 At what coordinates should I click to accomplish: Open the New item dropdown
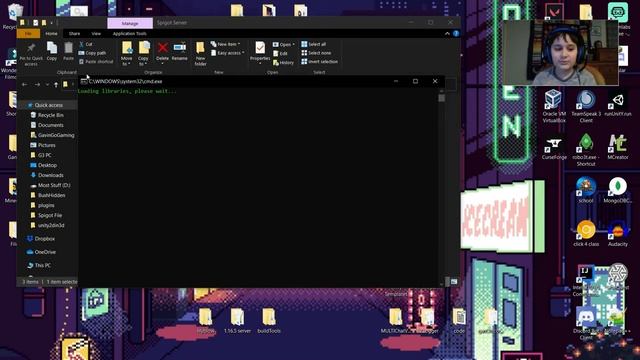[225, 44]
